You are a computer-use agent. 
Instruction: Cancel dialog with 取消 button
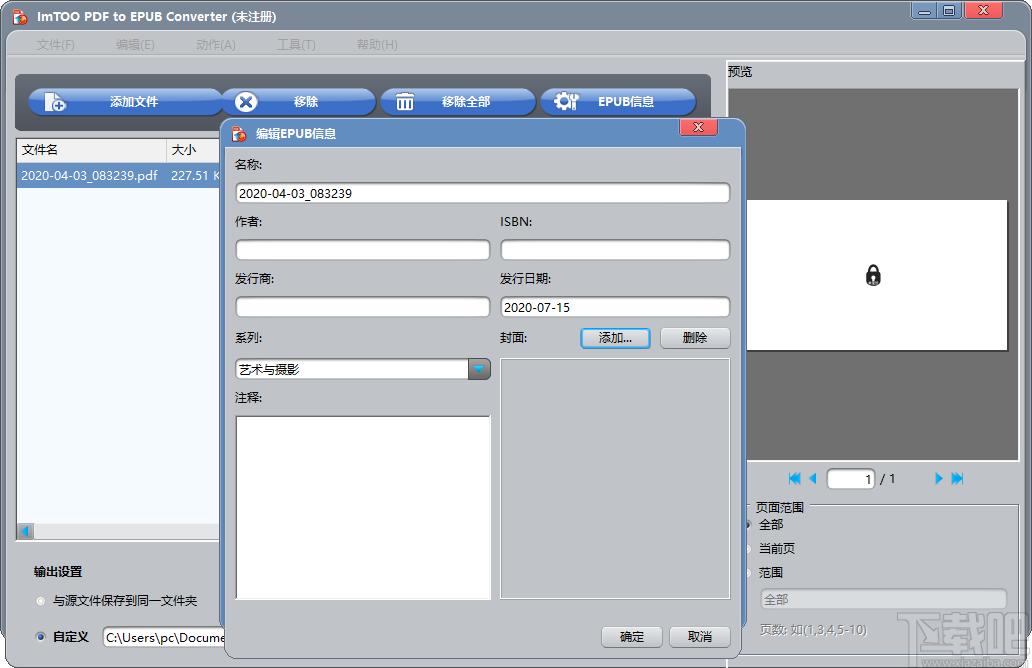700,636
